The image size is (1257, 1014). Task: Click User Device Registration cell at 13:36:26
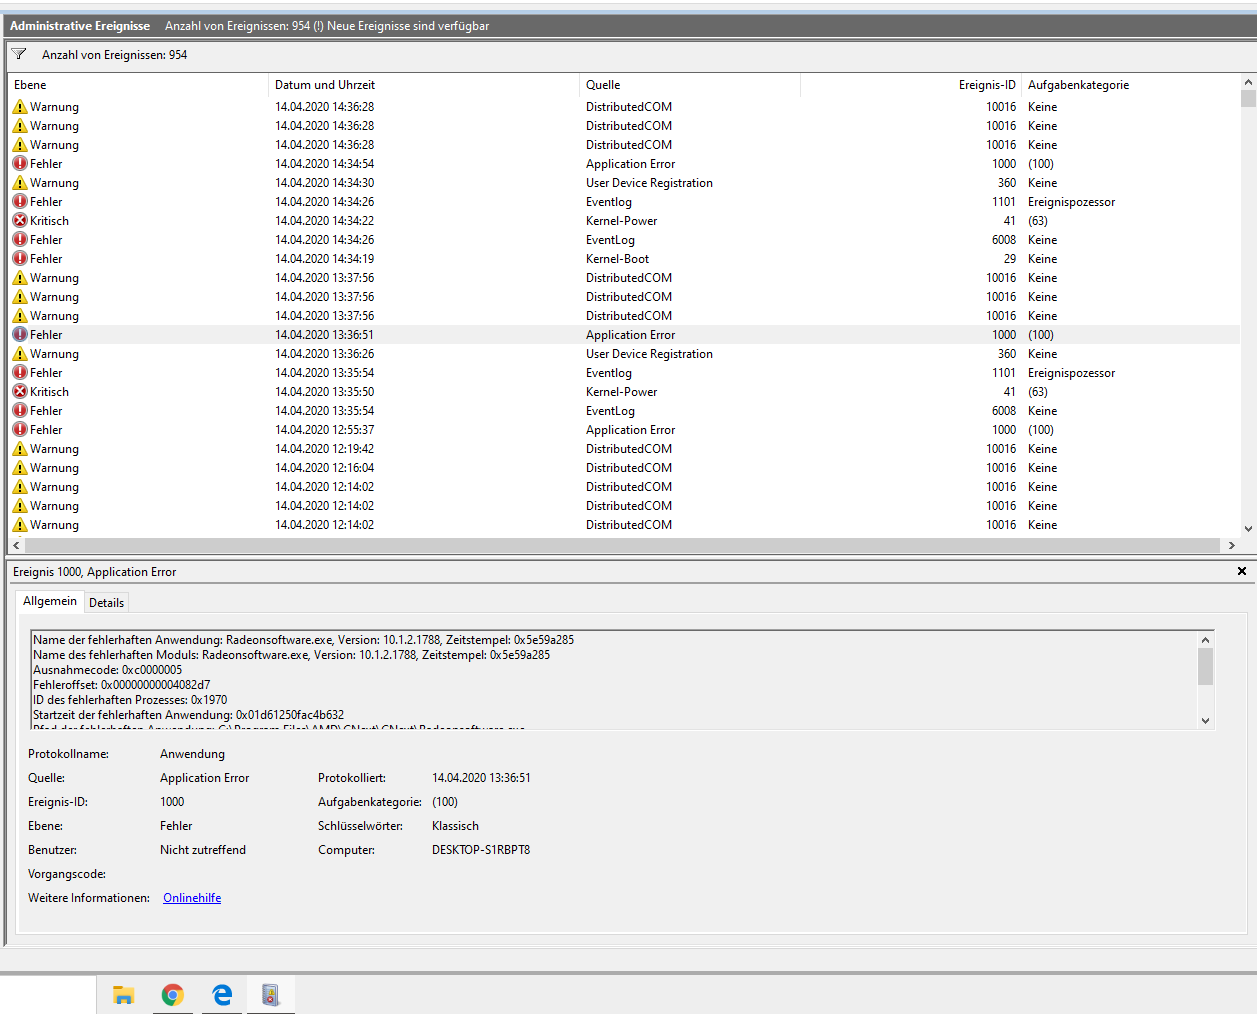649,354
